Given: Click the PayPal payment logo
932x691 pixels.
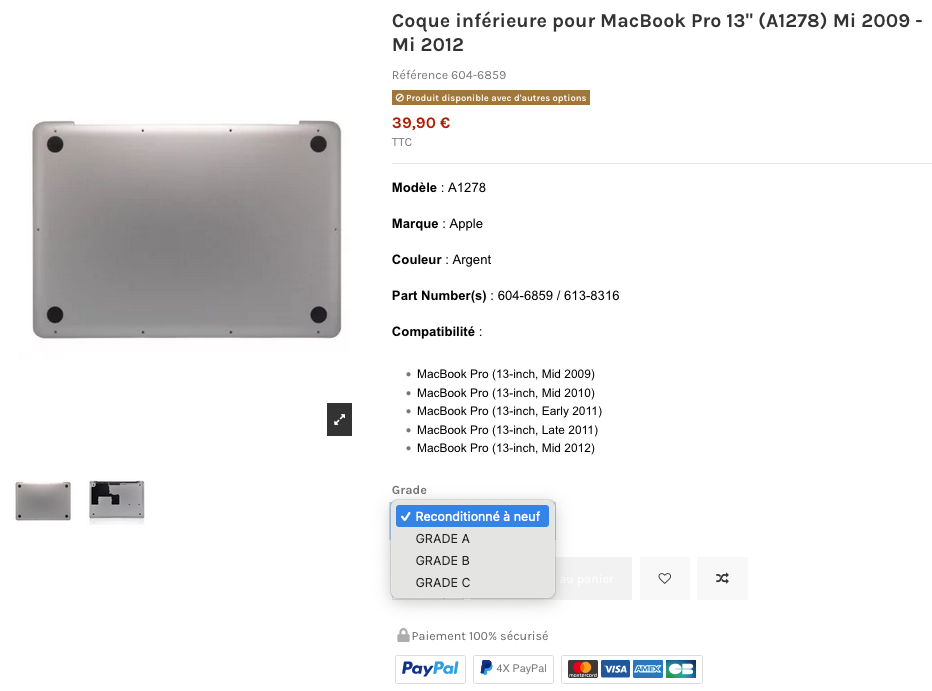Looking at the screenshot, I should click(x=430, y=669).
